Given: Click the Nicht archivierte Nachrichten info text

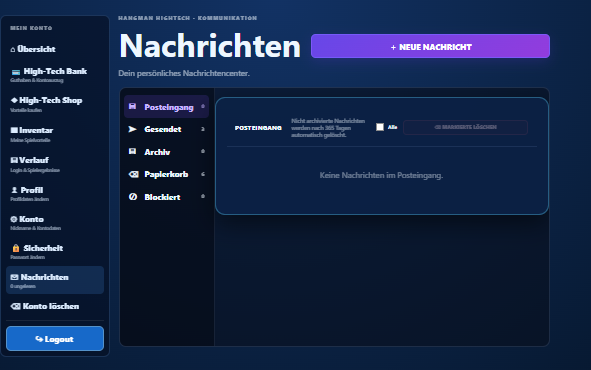Looking at the screenshot, I should coord(328,128).
